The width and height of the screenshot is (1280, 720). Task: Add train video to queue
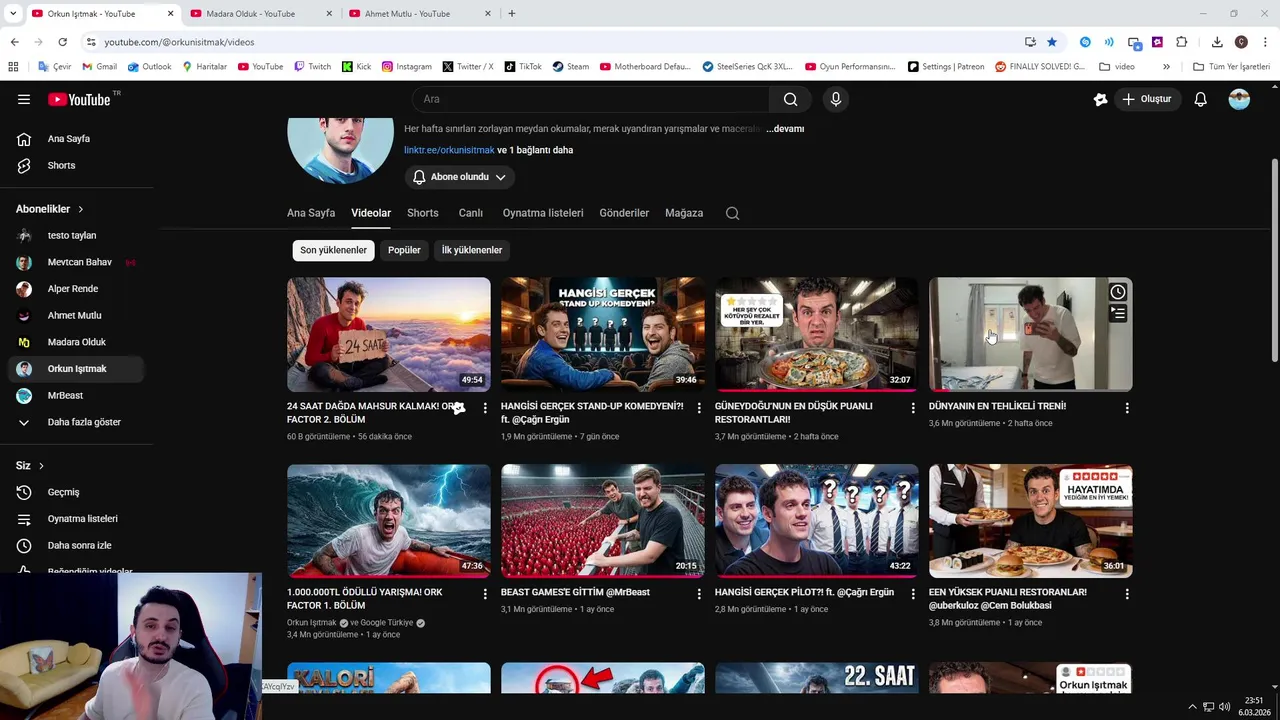(1118, 313)
